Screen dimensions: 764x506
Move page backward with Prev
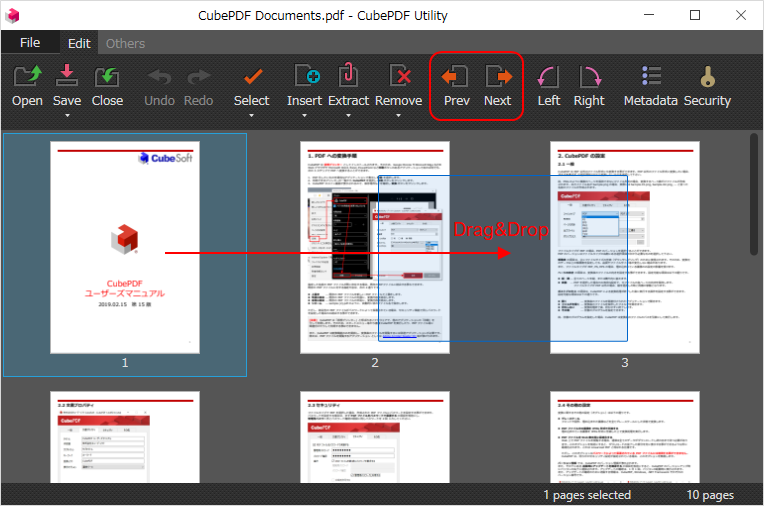click(456, 86)
